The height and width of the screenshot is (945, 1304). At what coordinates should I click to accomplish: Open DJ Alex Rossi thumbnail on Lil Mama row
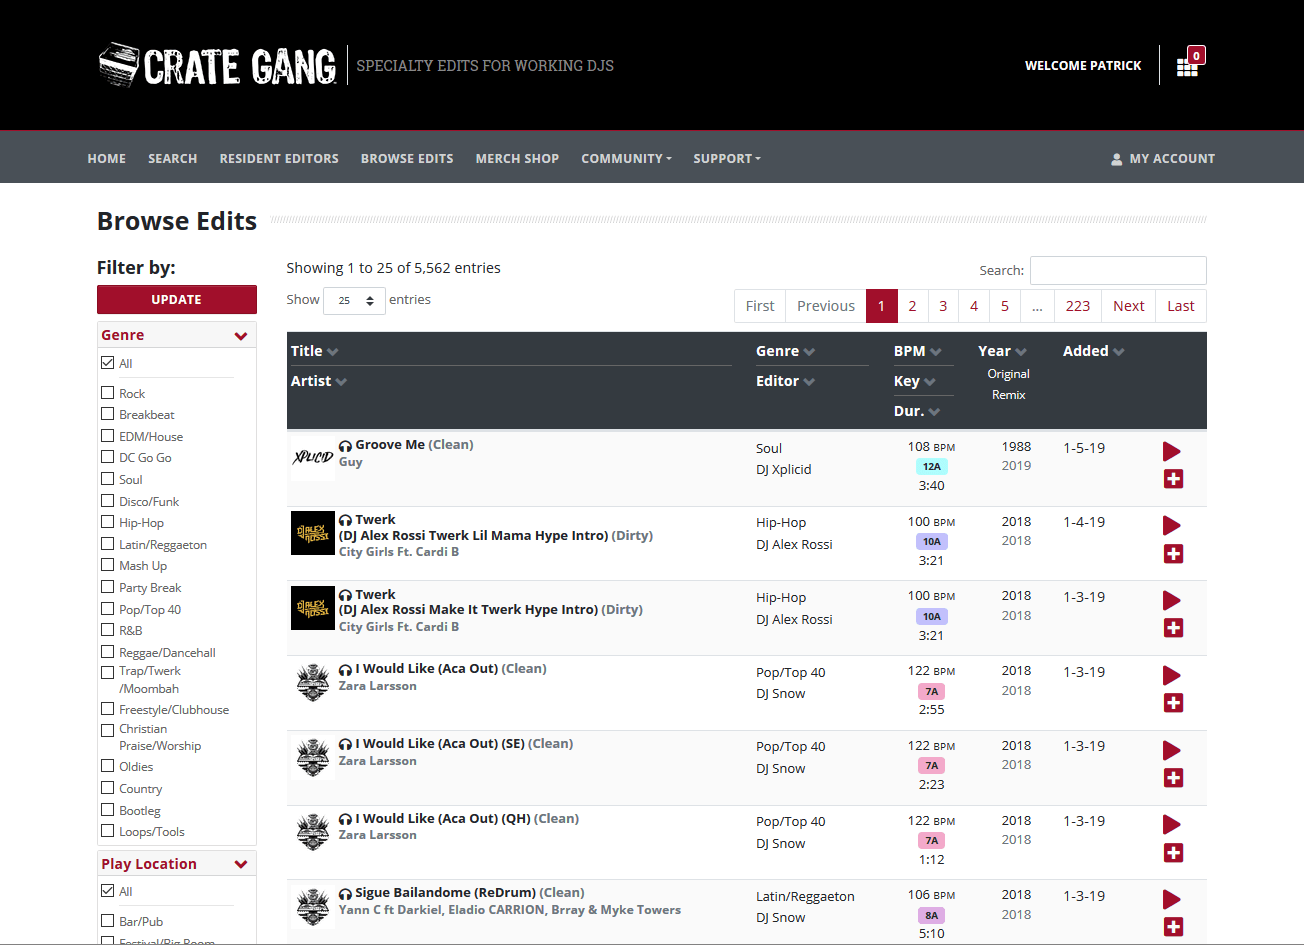[x=312, y=533]
